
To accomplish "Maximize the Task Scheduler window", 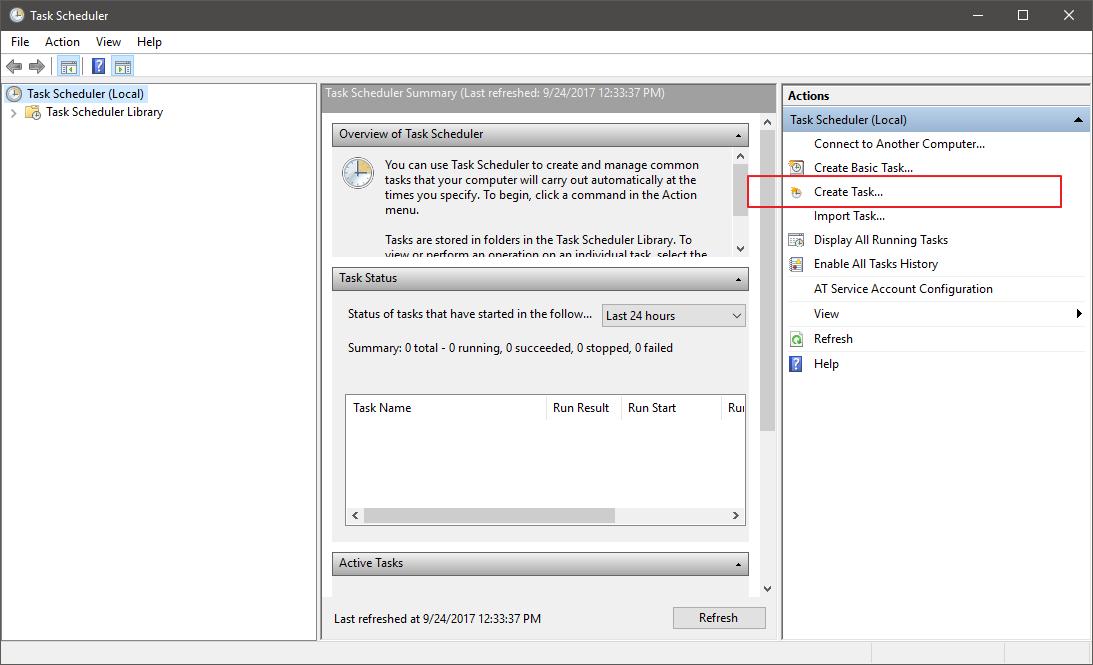I will [1023, 15].
